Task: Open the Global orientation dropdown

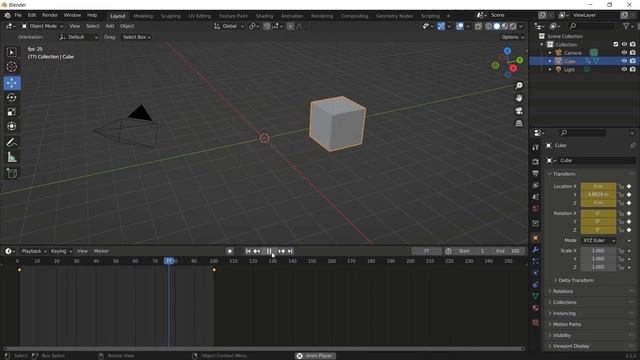Action: click(229, 26)
